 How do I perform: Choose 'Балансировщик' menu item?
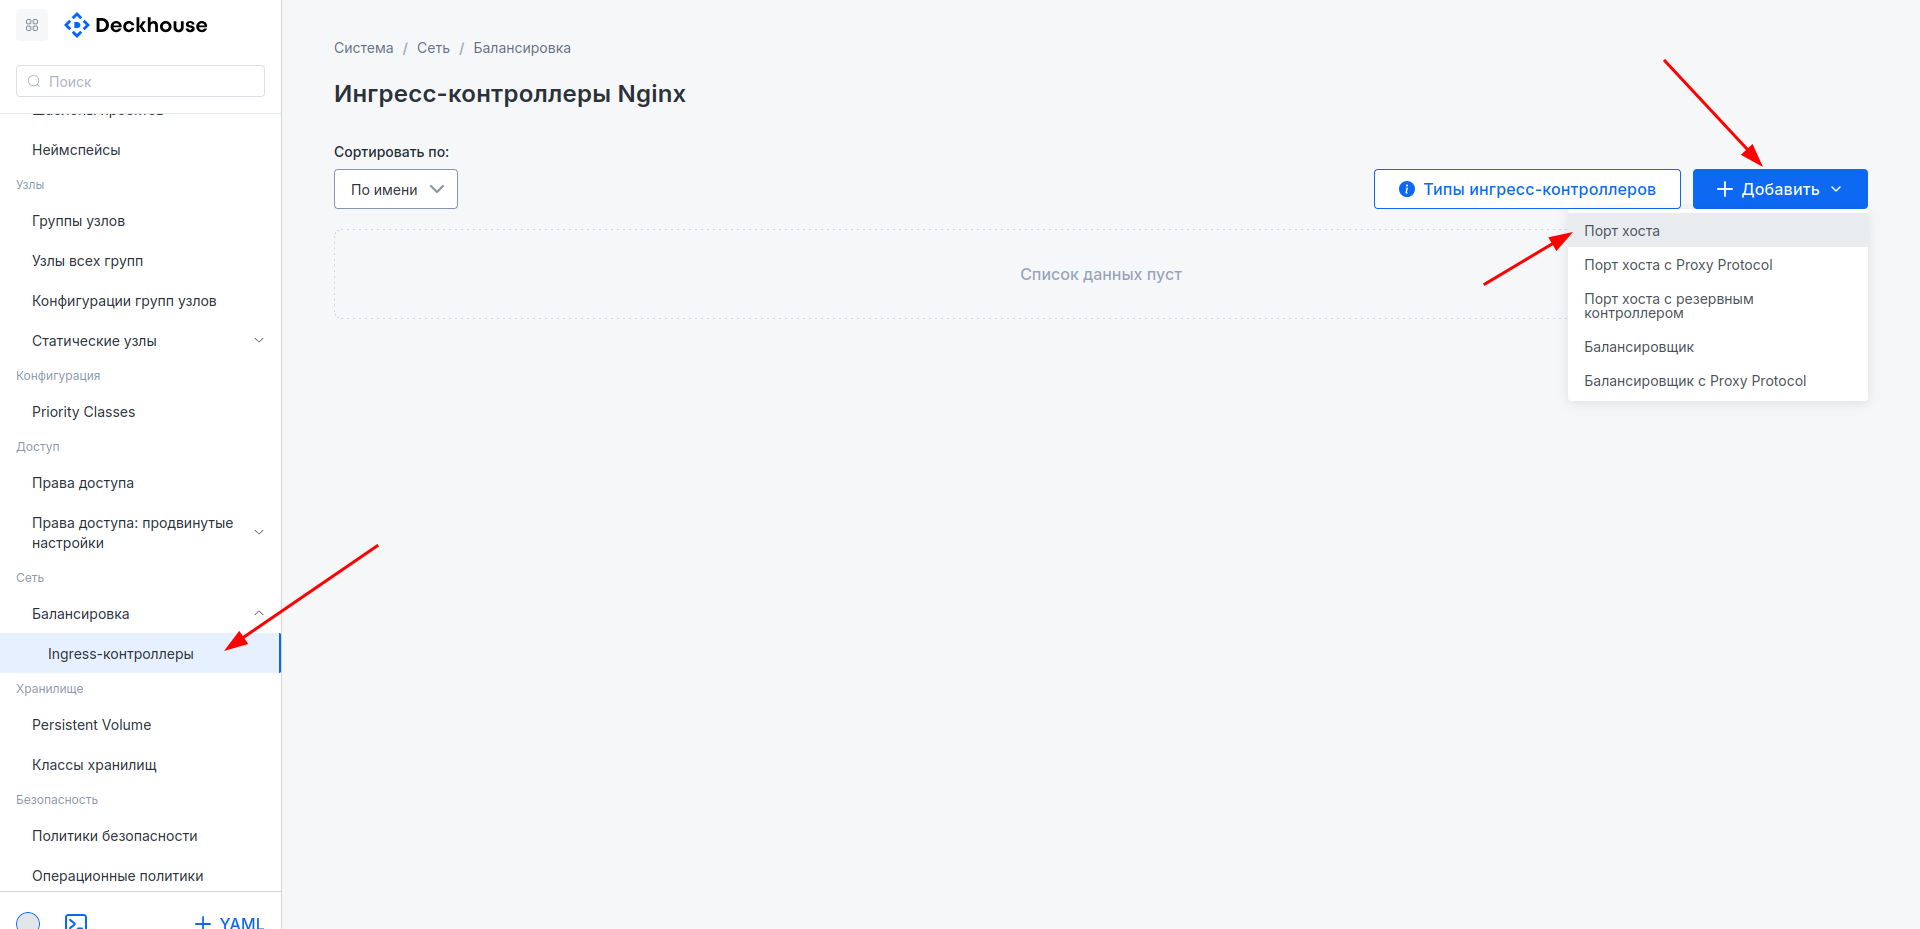click(1638, 347)
